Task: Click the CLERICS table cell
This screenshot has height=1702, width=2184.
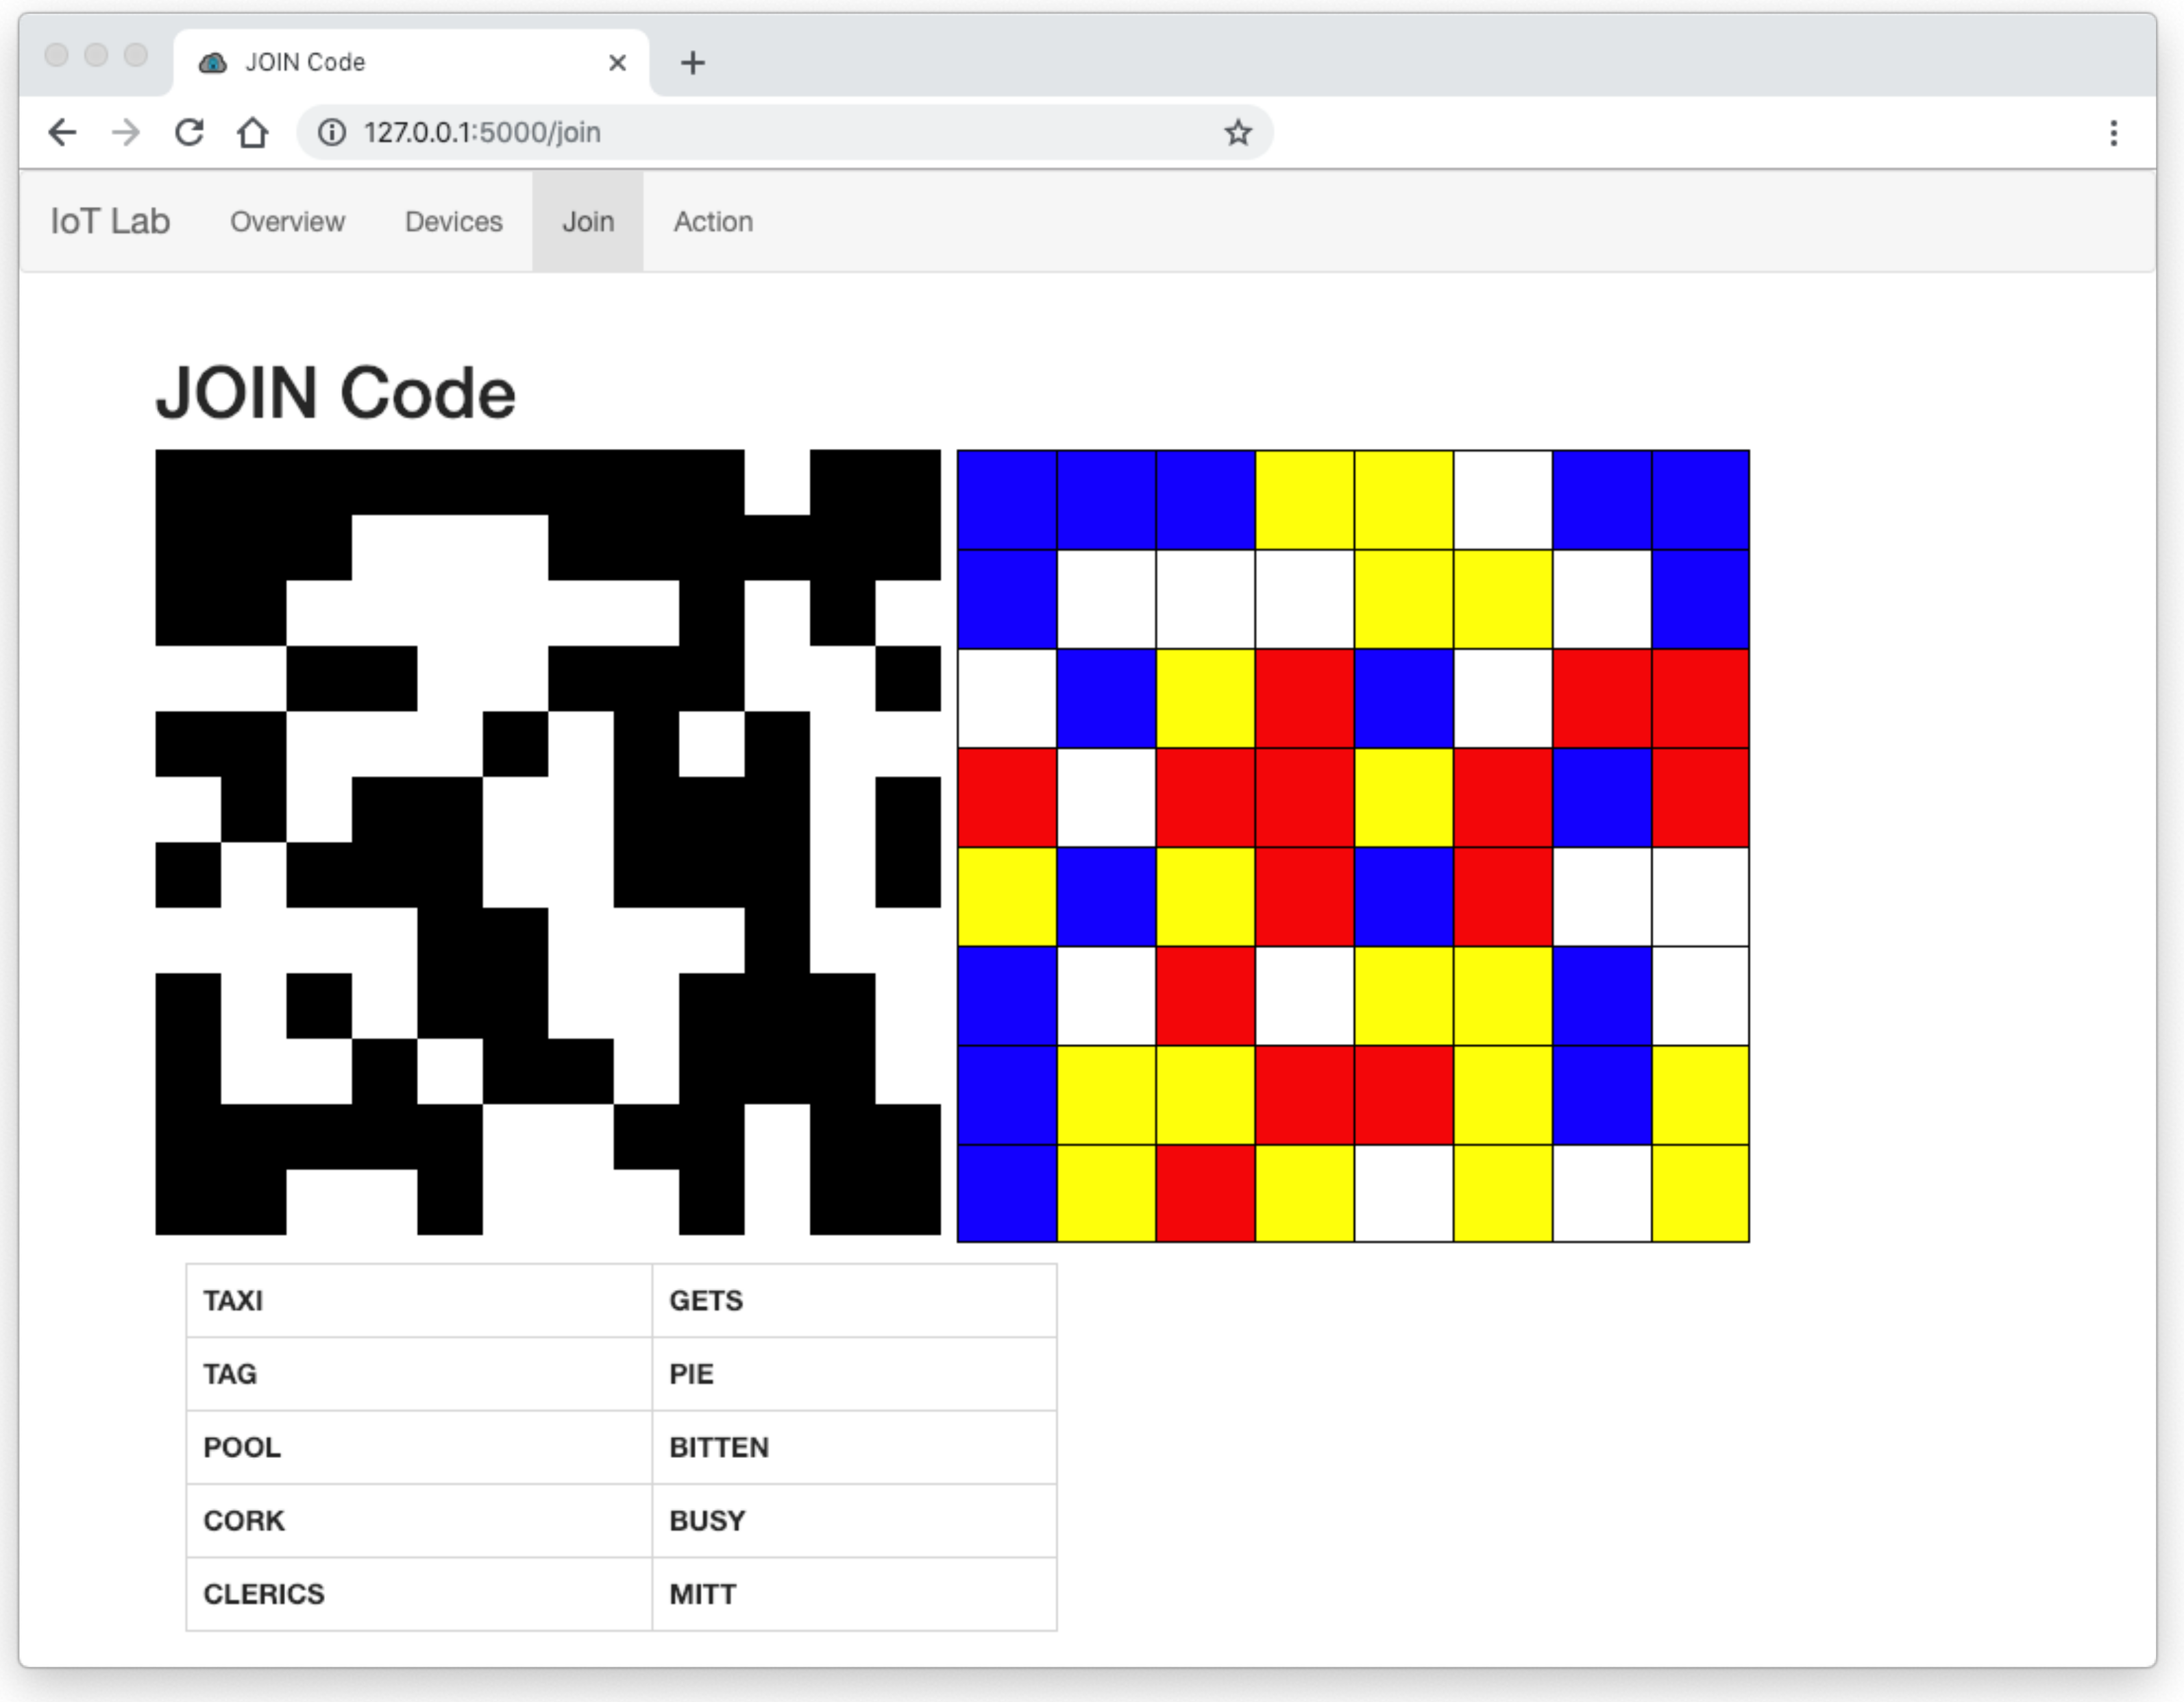Action: point(418,1593)
